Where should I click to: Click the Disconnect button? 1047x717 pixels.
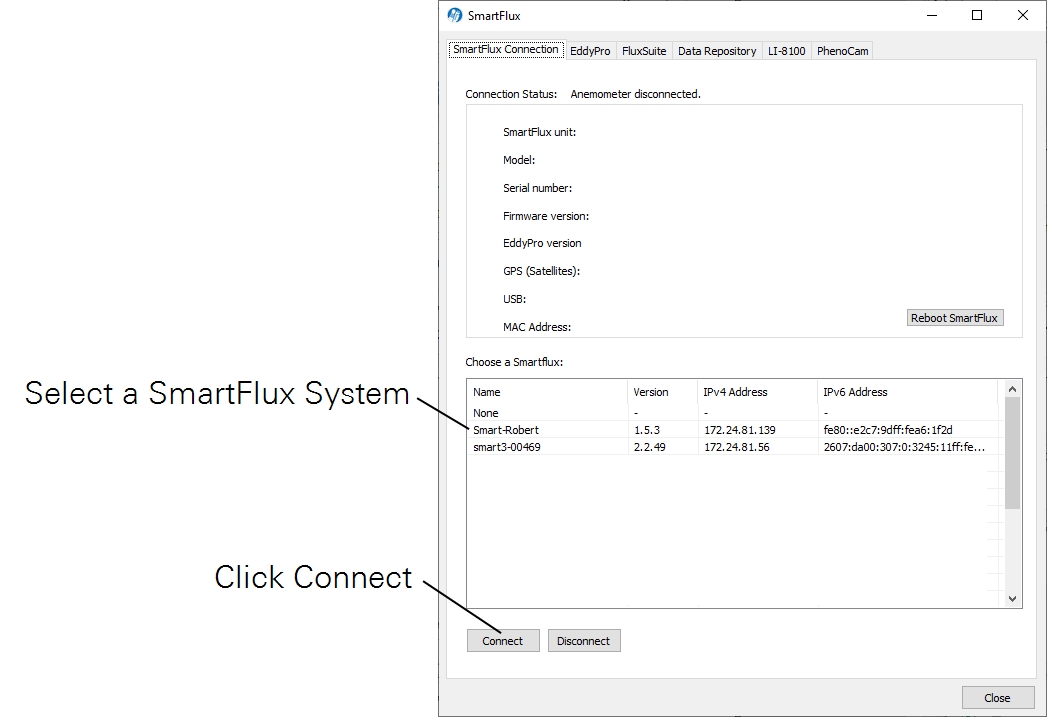tap(584, 641)
